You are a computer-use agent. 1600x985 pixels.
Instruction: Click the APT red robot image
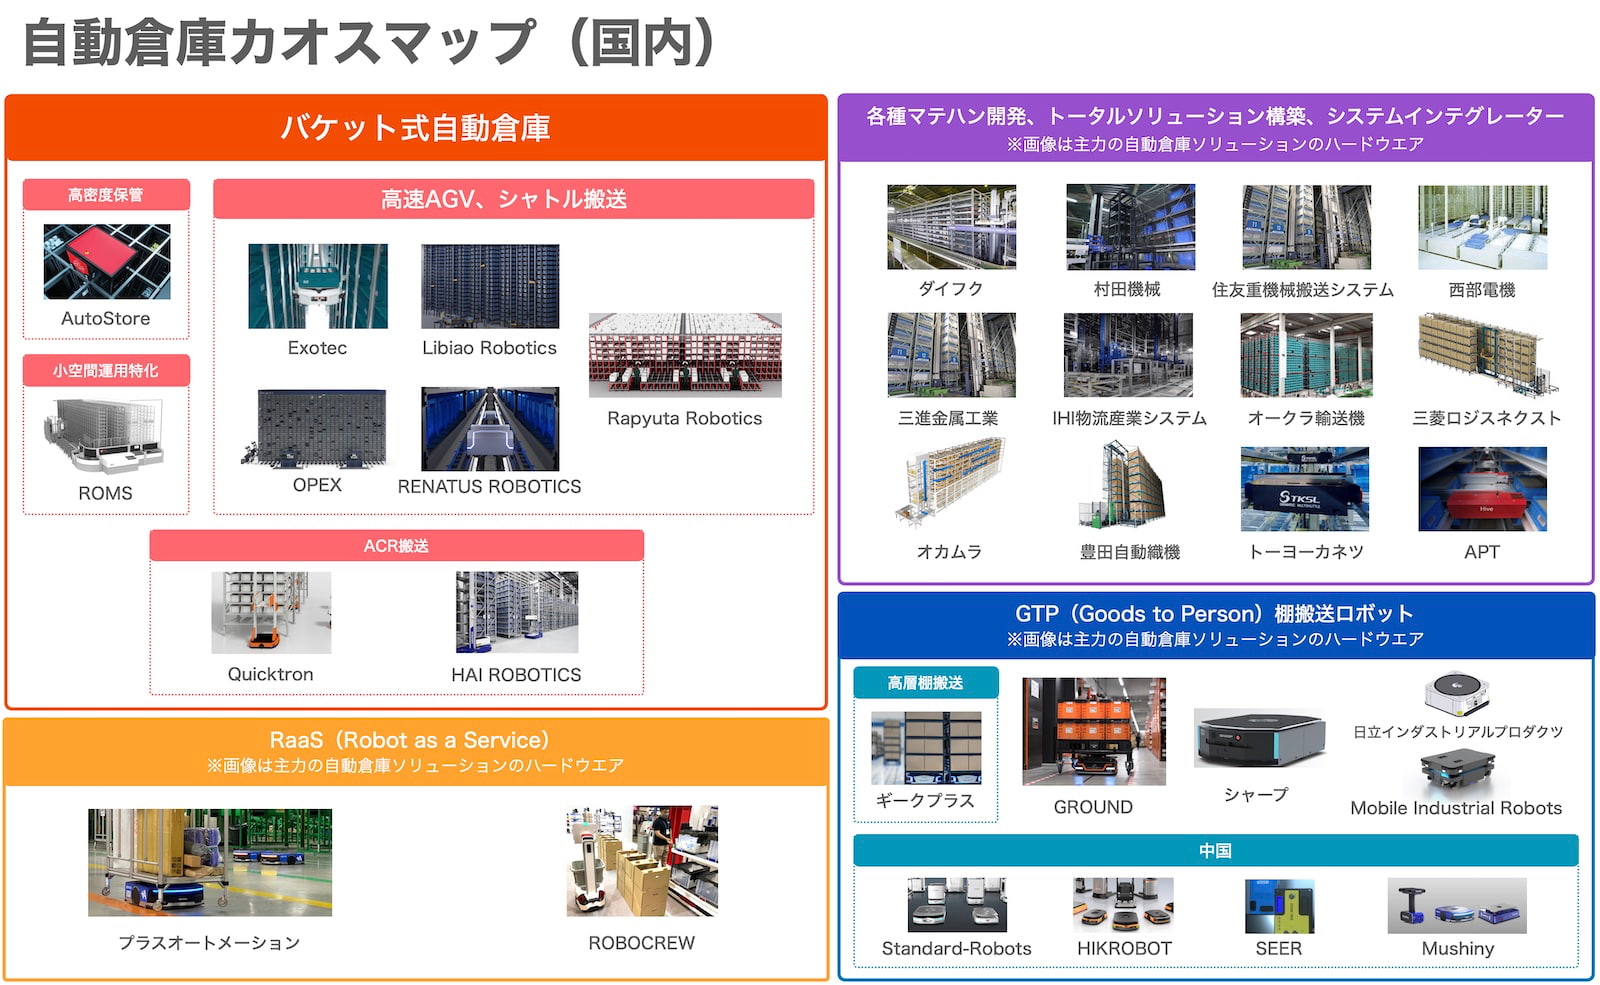pos(1482,489)
